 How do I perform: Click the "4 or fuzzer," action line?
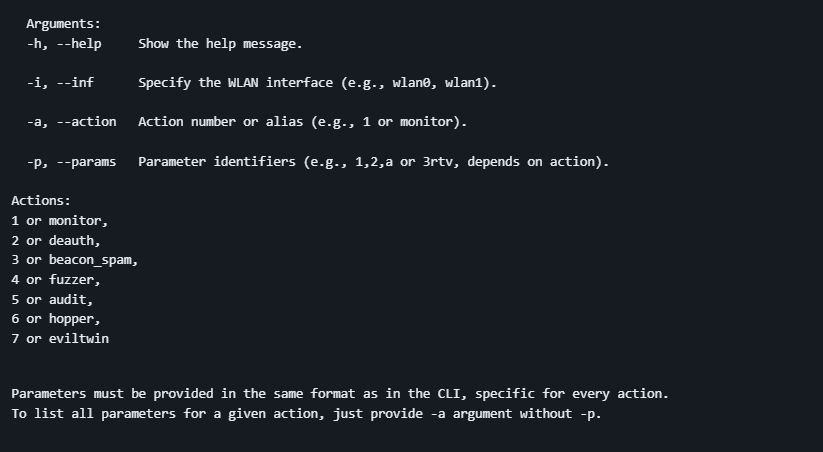(56, 279)
